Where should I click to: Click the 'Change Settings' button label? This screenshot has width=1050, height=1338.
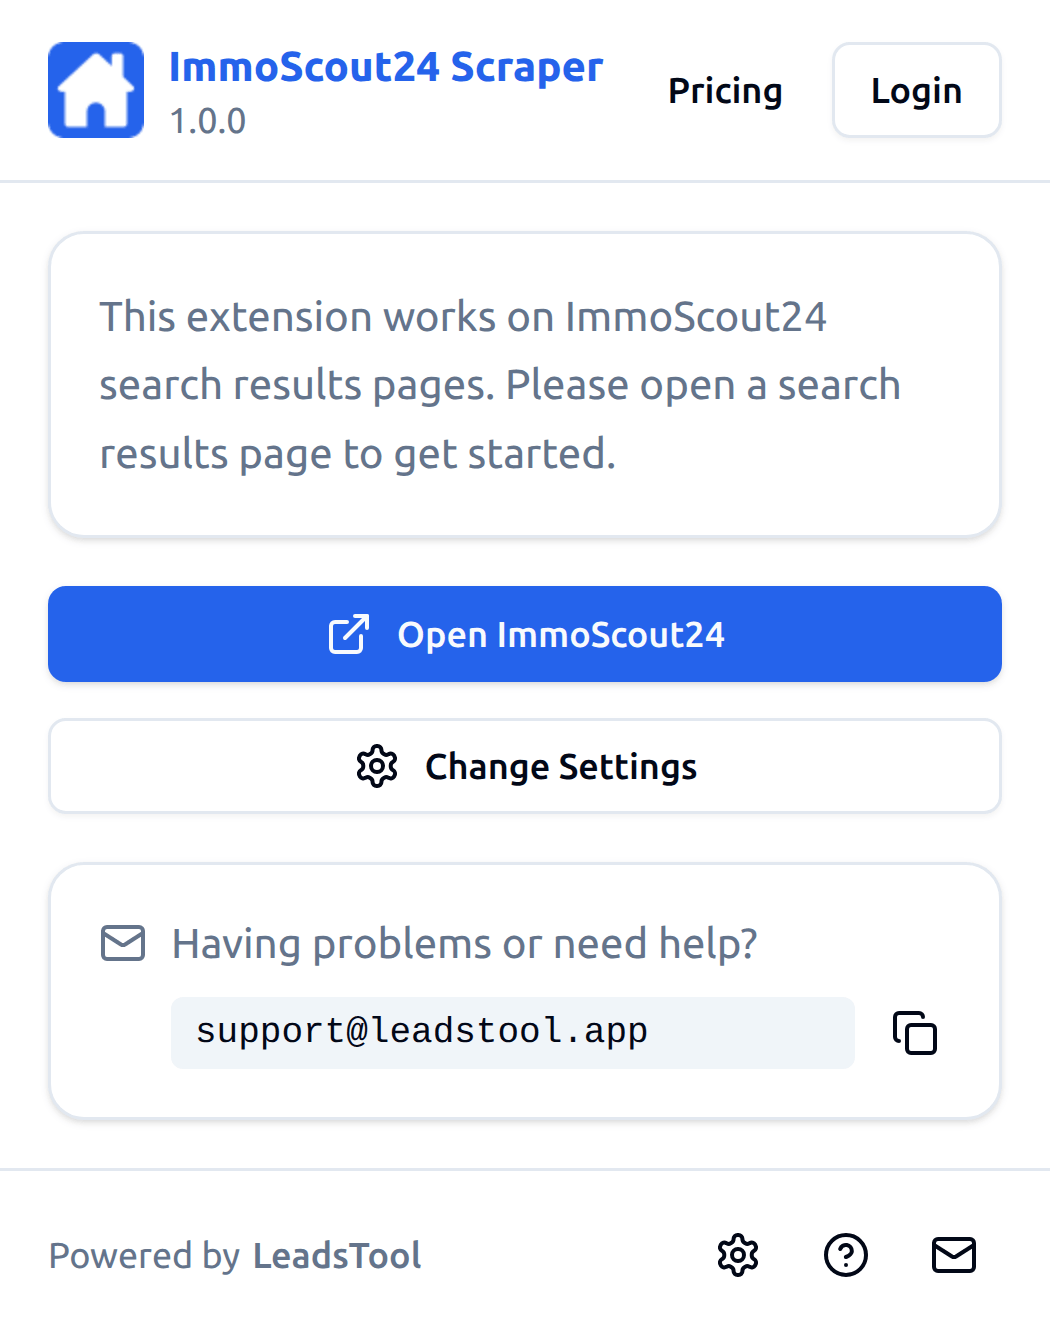(x=561, y=767)
